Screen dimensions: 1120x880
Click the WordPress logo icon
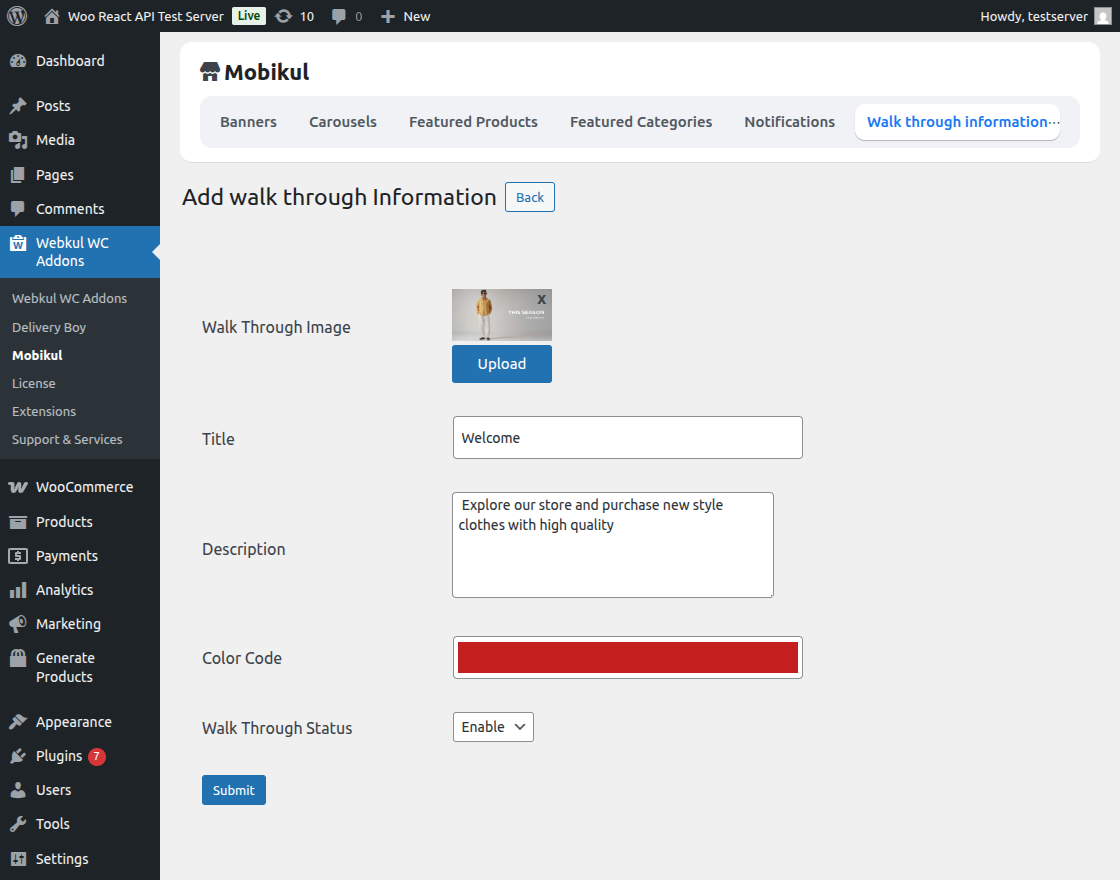17,16
